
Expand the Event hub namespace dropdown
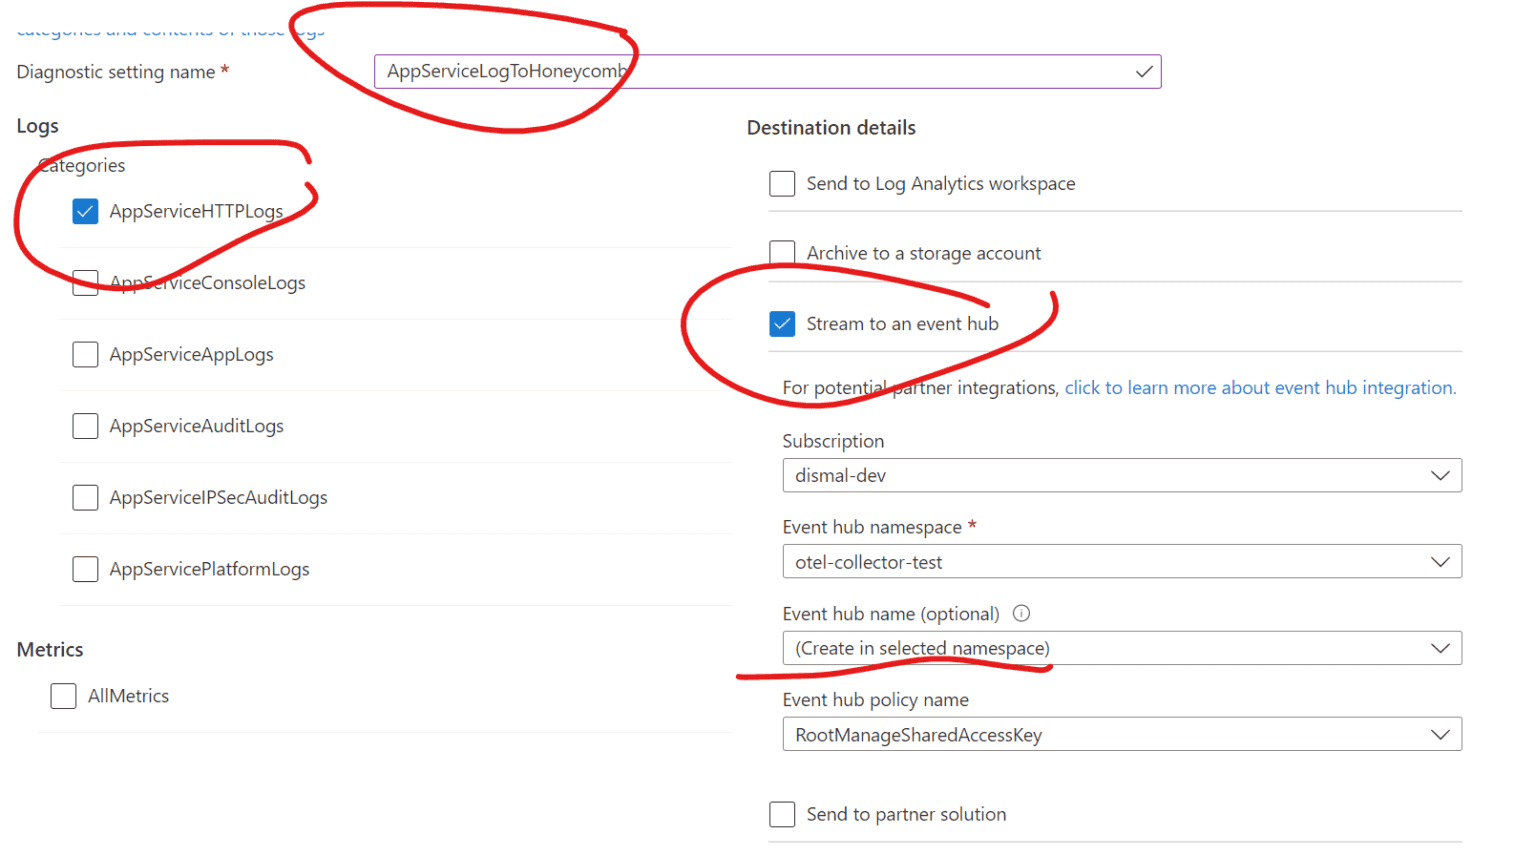tap(1121, 562)
